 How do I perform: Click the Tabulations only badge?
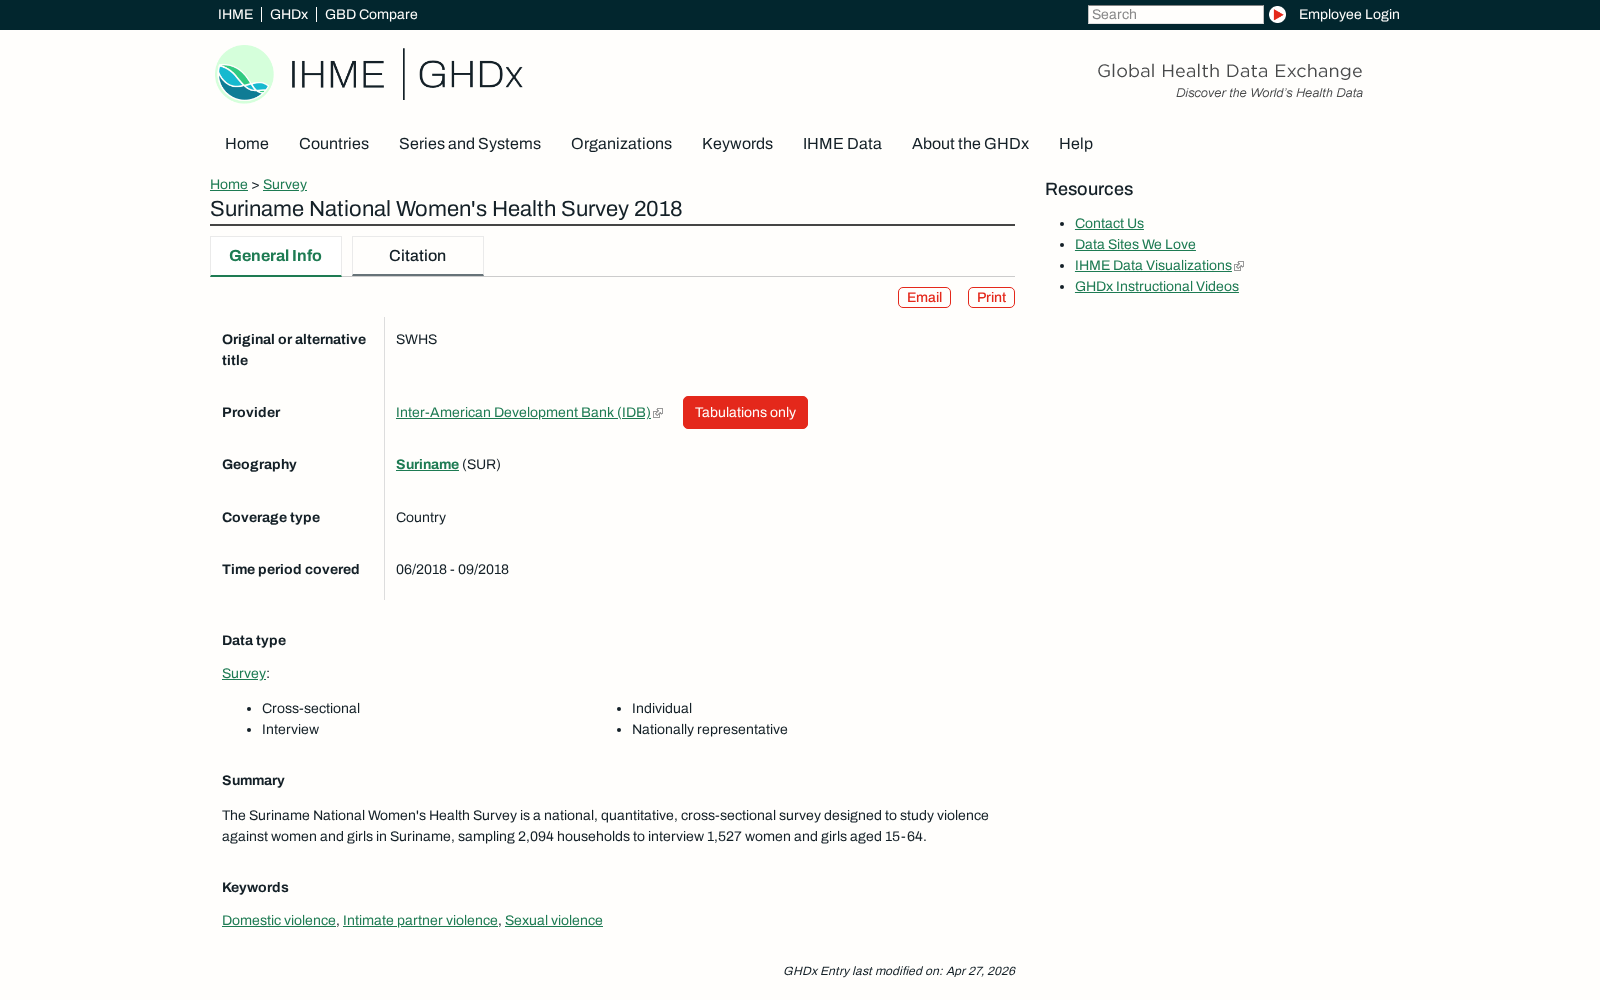[745, 413]
